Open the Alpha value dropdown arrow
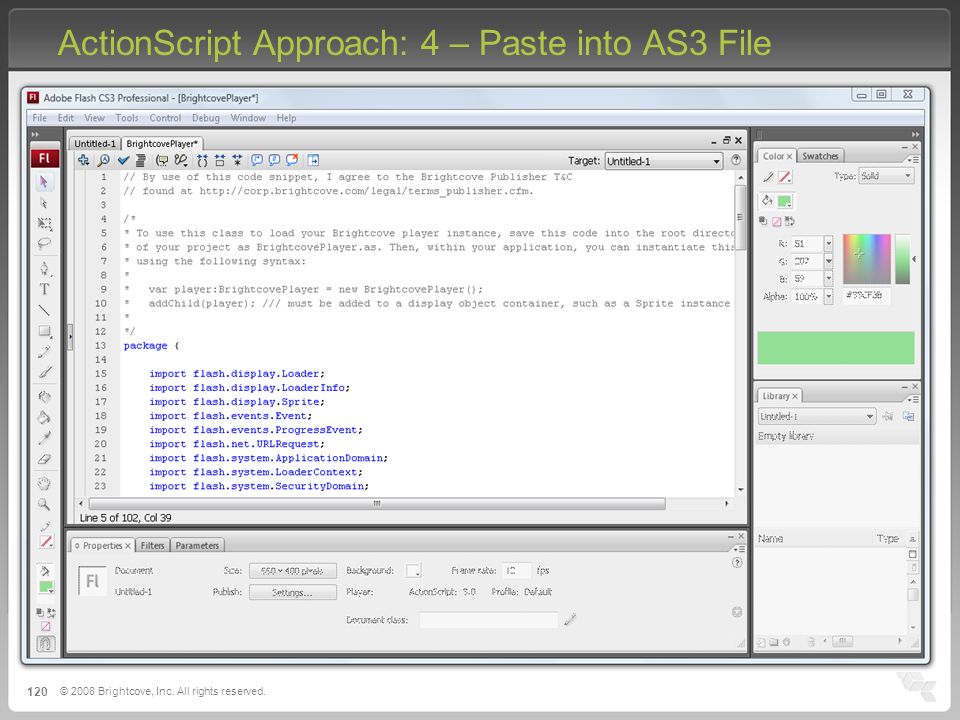Screen dimensions: 960x720 coord(828,296)
